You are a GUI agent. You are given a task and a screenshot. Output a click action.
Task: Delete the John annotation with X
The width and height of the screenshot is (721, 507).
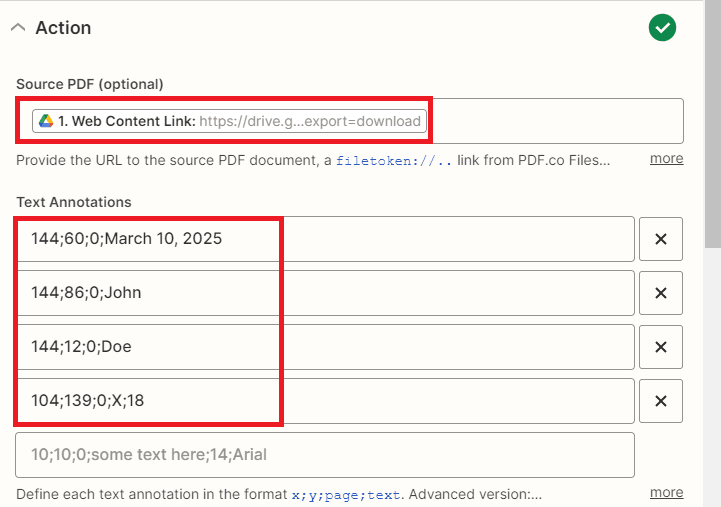660,293
